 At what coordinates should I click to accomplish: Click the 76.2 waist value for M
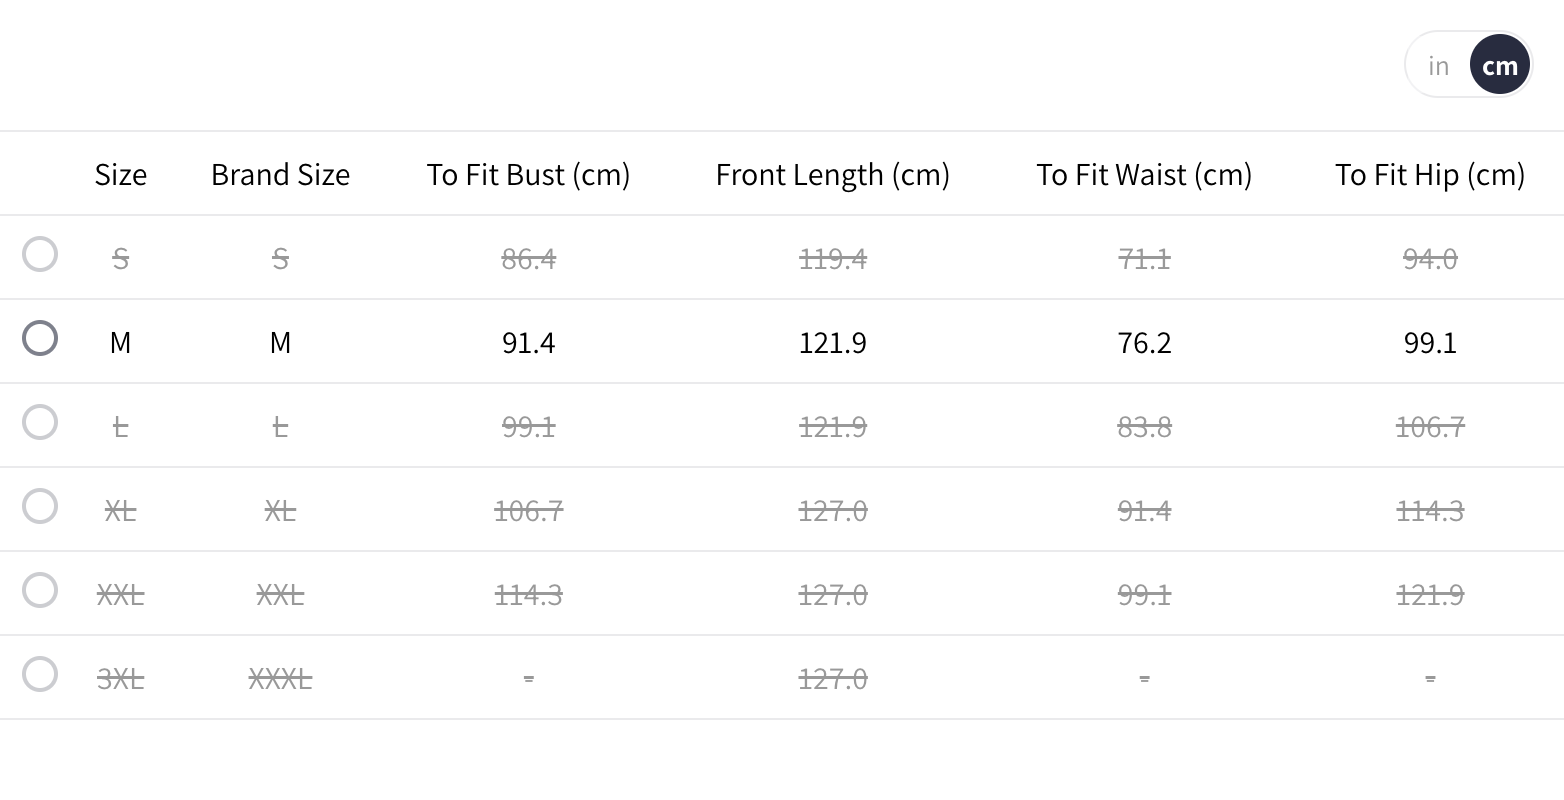coord(1144,343)
